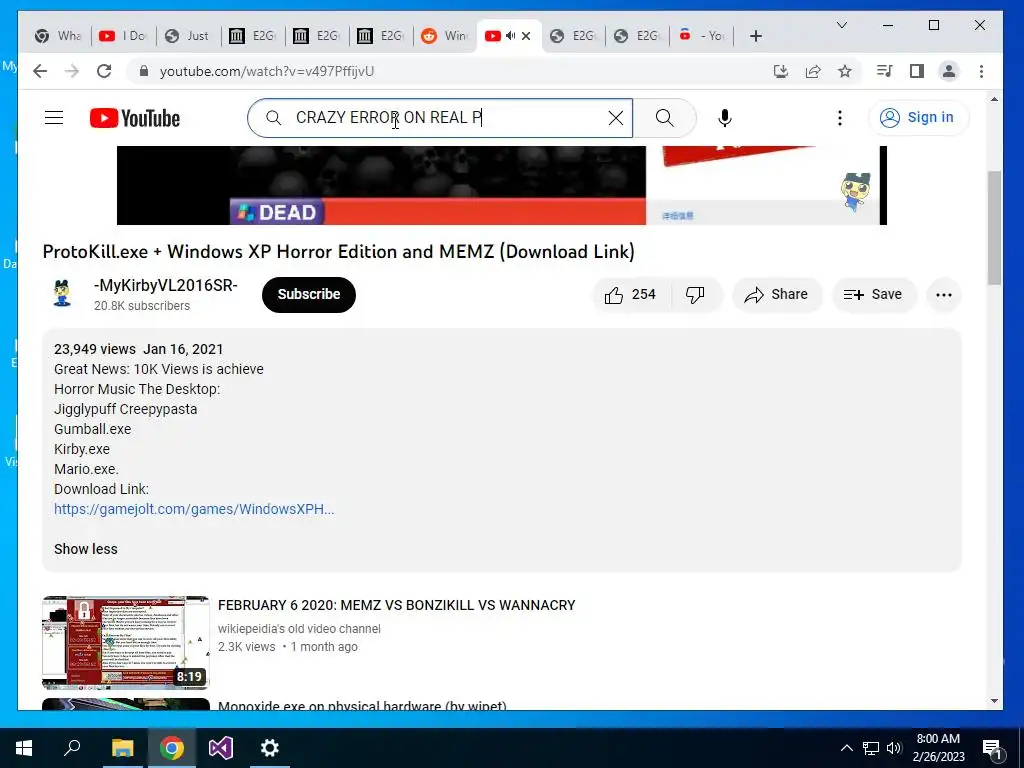The image size is (1024, 768).
Task: Open notification center icon
Action: tap(992, 749)
